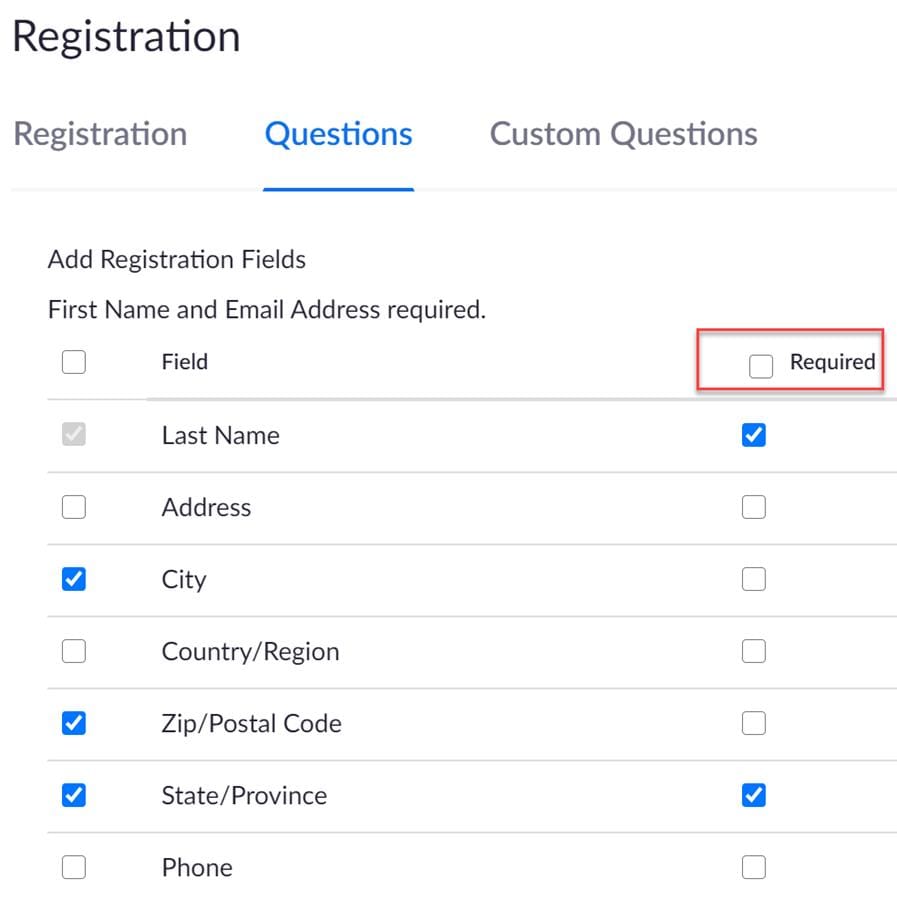This screenshot has width=897, height=900.
Task: Uncheck Required for Last Name
Action: (x=754, y=435)
